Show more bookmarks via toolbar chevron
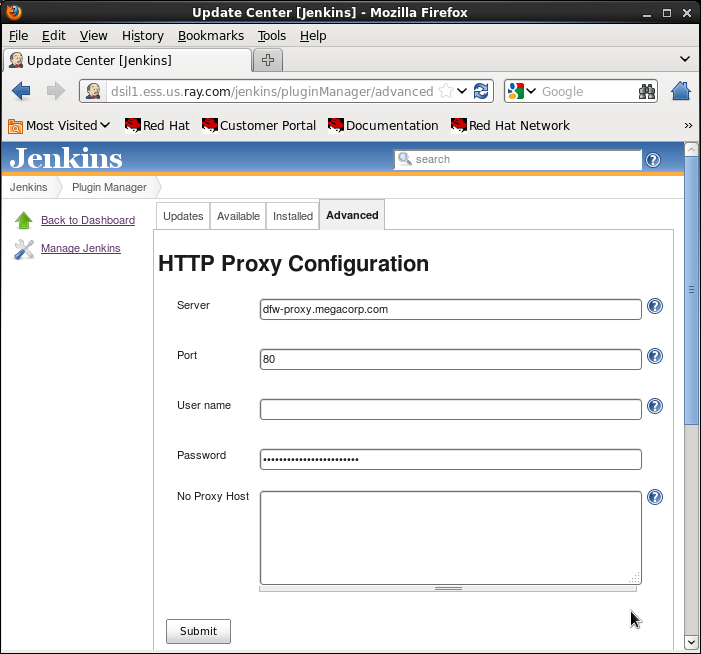Image resolution: width=701 pixels, height=654 pixels. [688, 125]
